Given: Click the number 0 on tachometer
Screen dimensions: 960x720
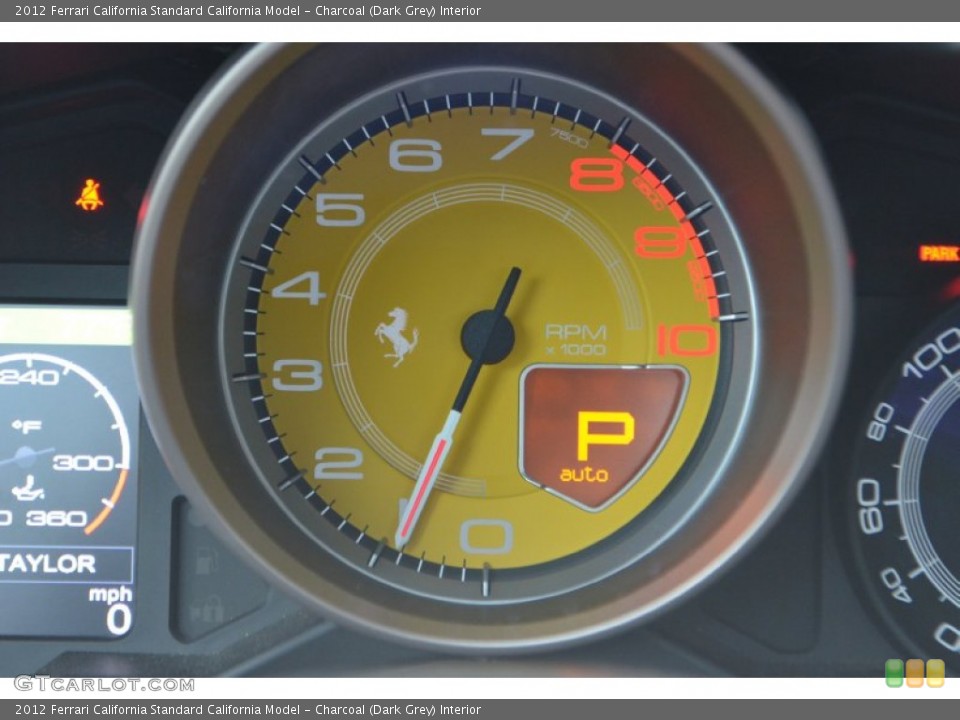Looking at the screenshot, I should tap(486, 536).
